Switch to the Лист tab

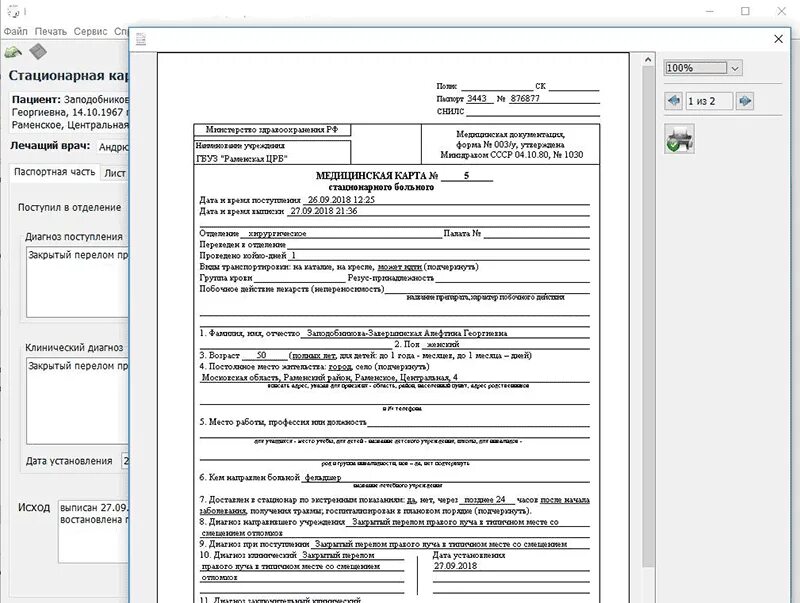pos(115,173)
